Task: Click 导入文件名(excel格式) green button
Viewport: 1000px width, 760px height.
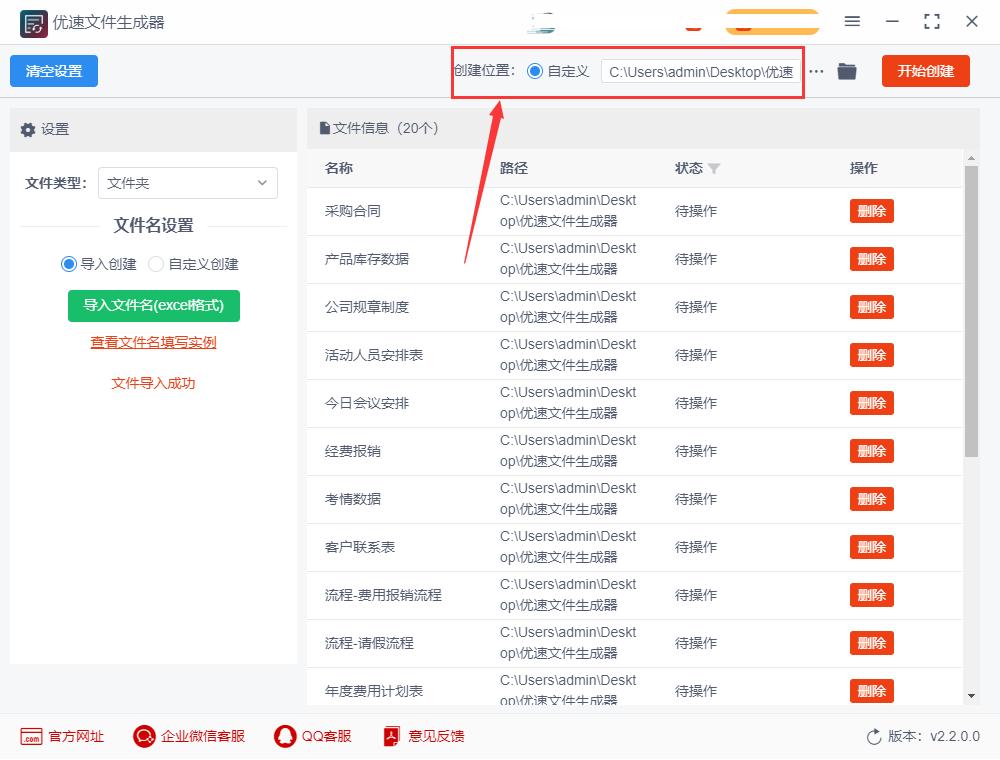Action: tap(153, 306)
